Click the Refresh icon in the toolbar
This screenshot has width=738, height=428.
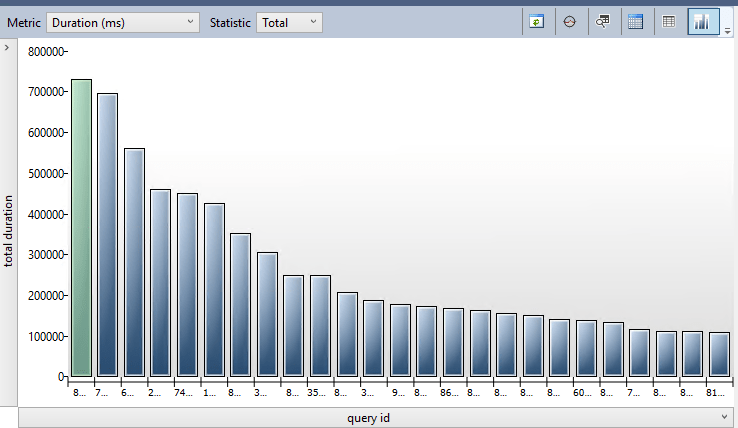tap(537, 21)
